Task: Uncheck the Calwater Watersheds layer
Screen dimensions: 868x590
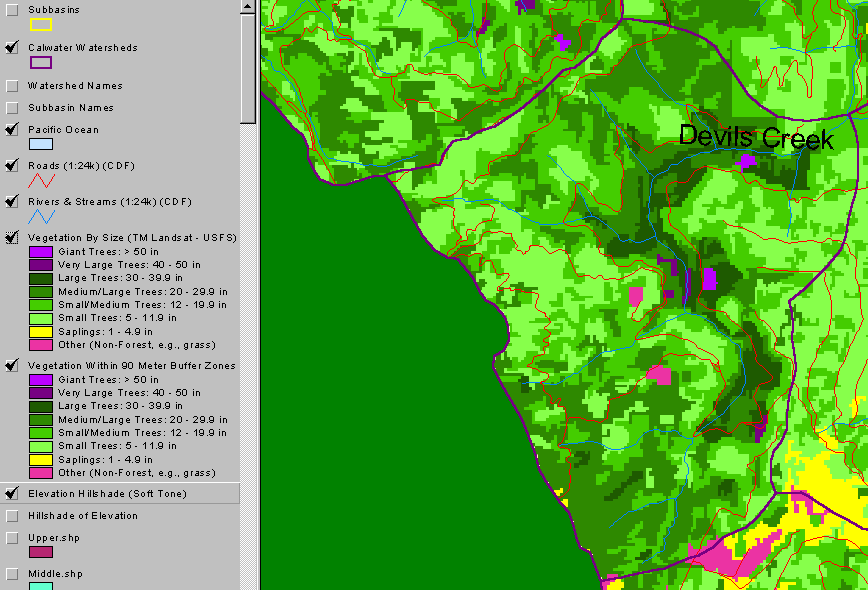Action: 12,48
